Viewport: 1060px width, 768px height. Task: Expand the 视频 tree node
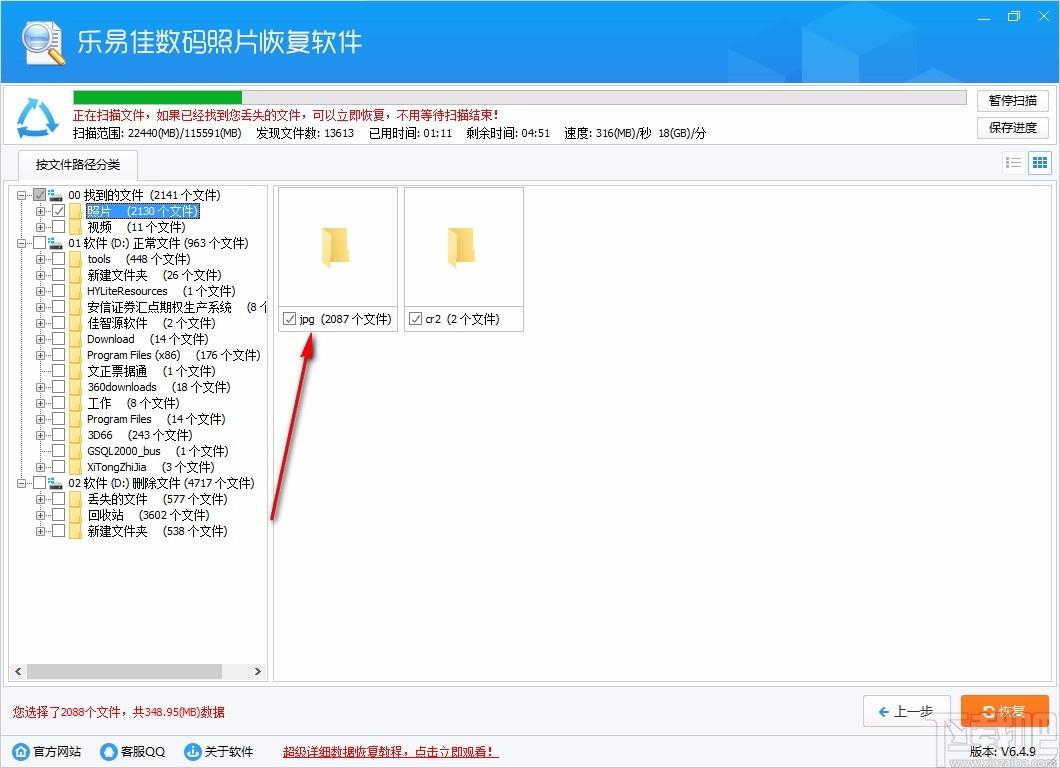tap(41, 227)
